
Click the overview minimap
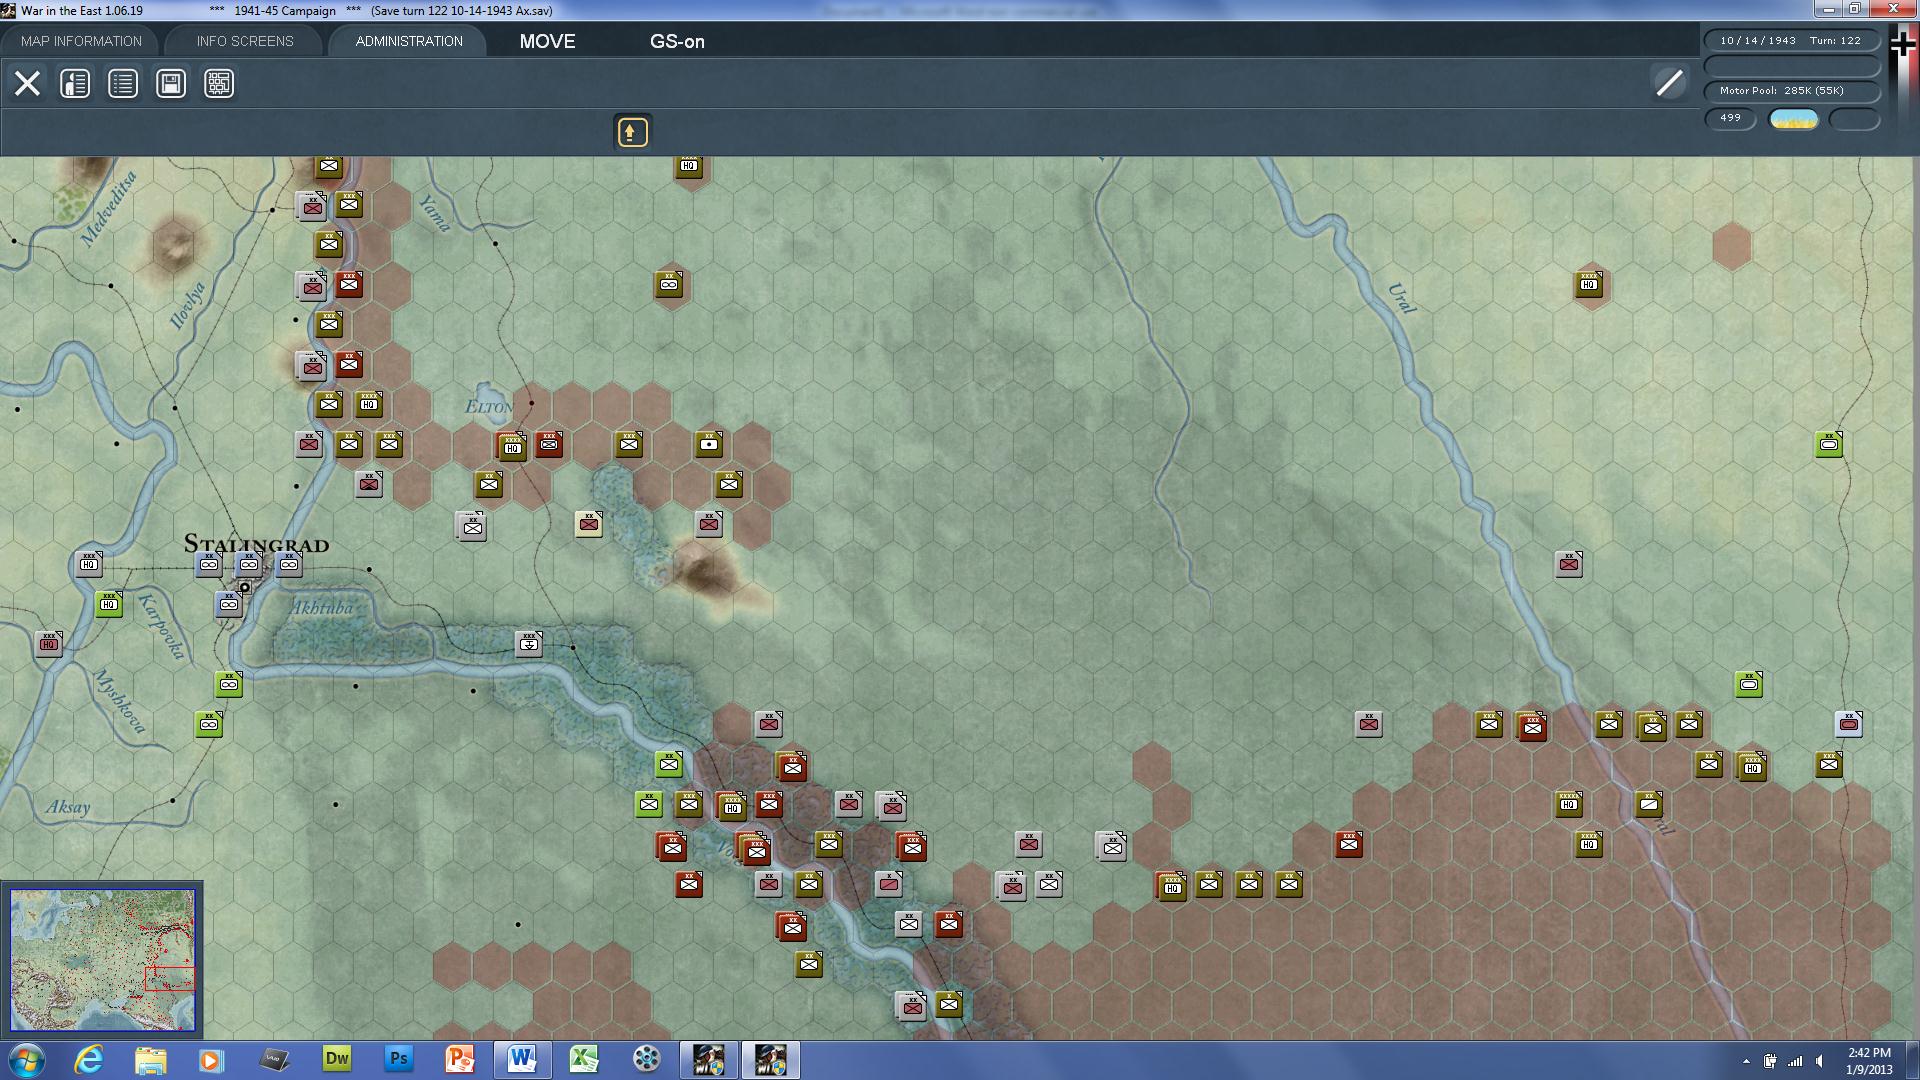point(102,959)
